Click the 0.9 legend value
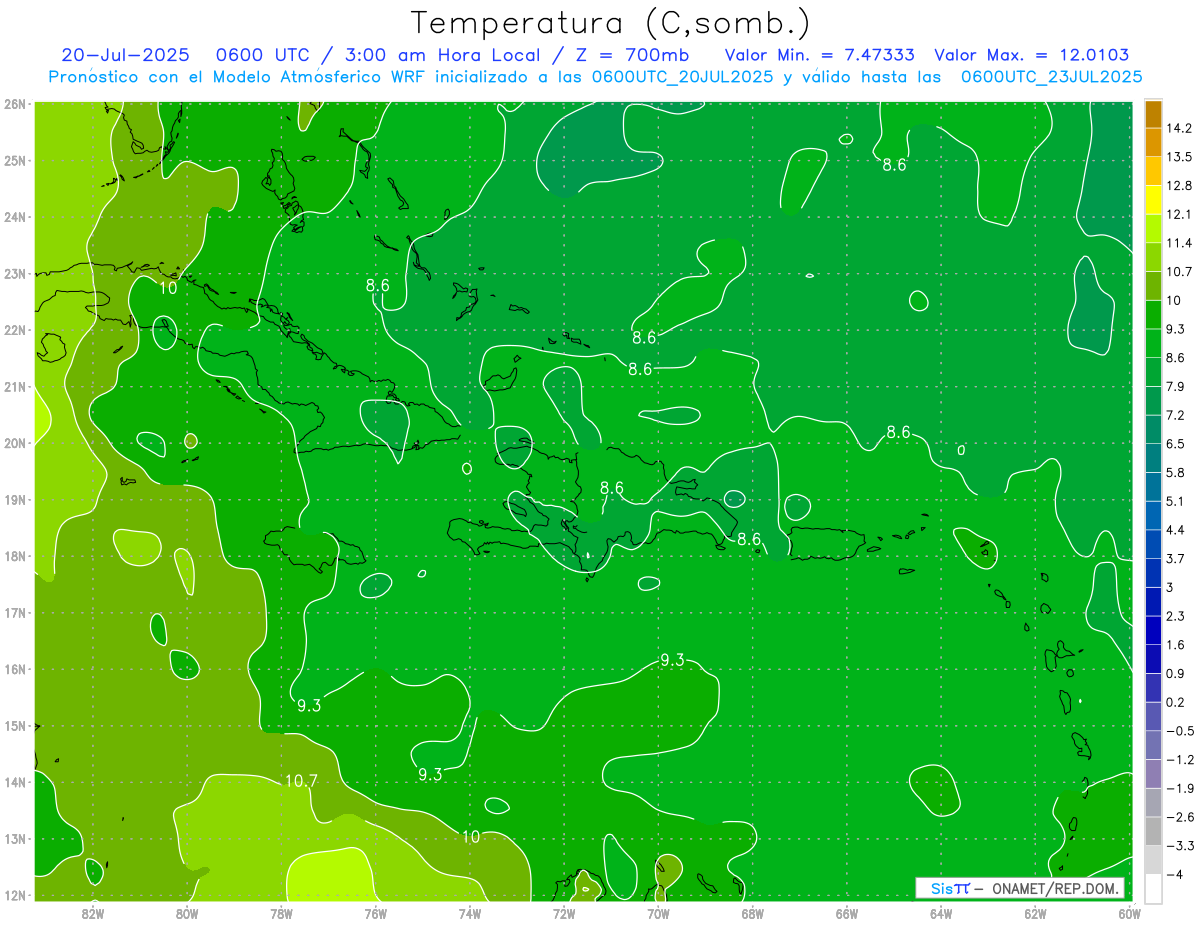Screen dimensions: 1200x927 (1176, 673)
